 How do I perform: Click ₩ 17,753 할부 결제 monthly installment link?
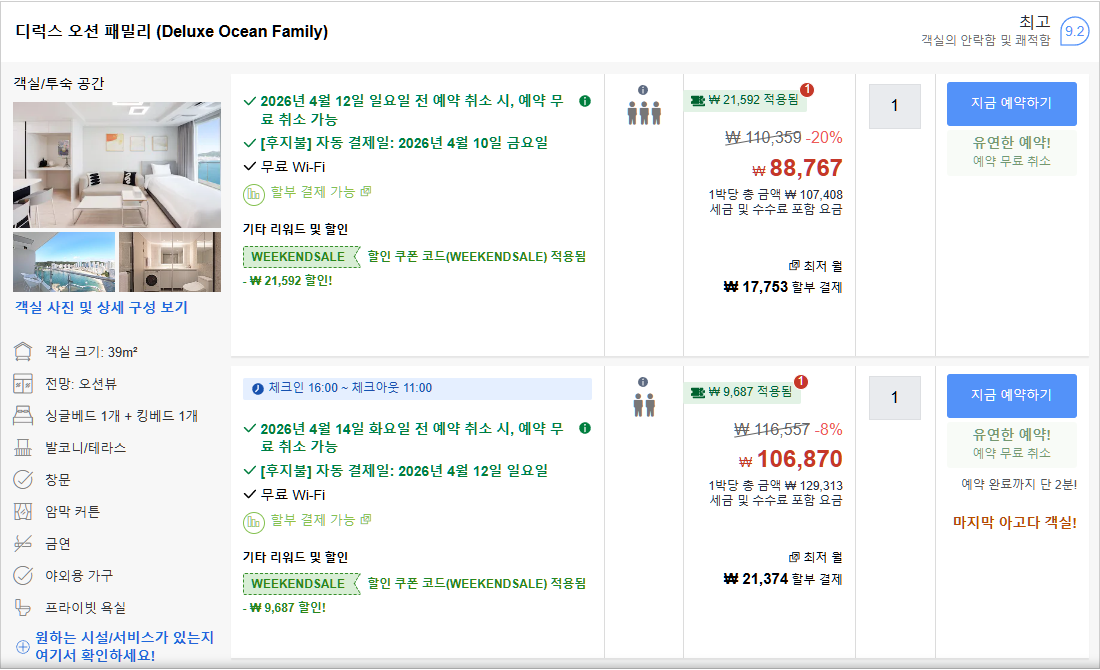[783, 287]
